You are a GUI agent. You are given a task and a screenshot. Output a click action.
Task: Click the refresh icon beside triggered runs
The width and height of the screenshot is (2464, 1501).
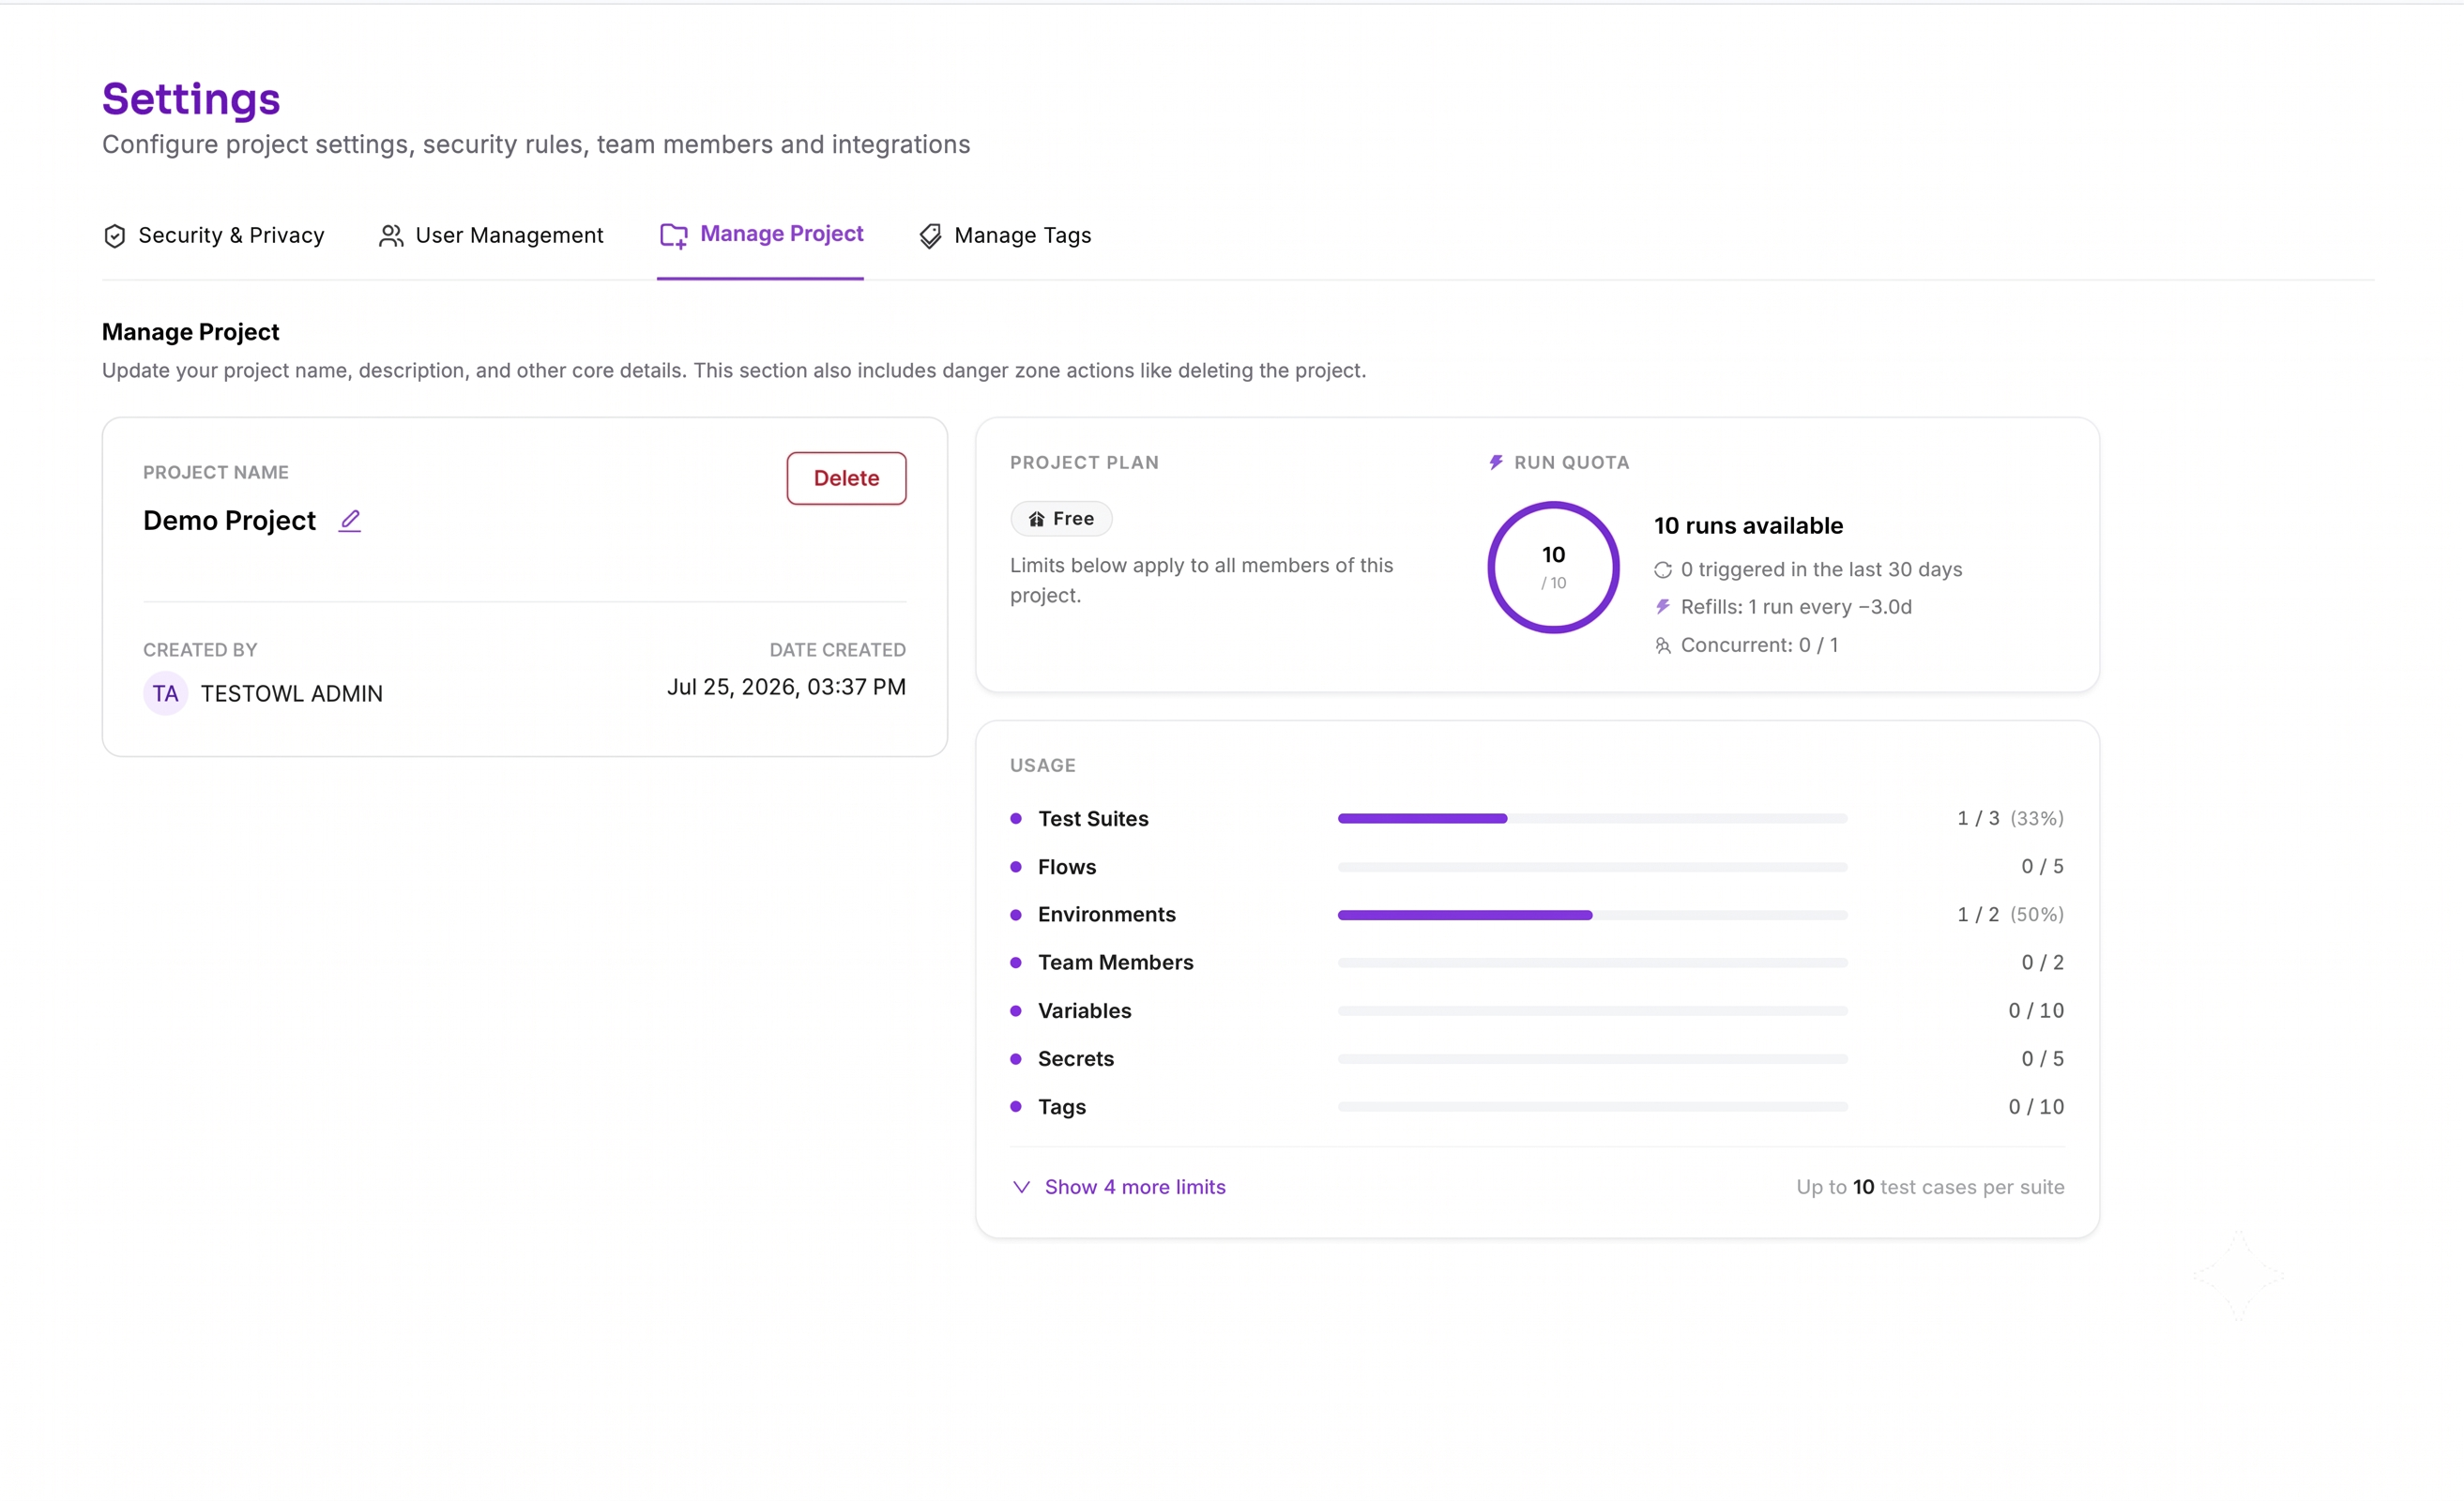(1662, 570)
